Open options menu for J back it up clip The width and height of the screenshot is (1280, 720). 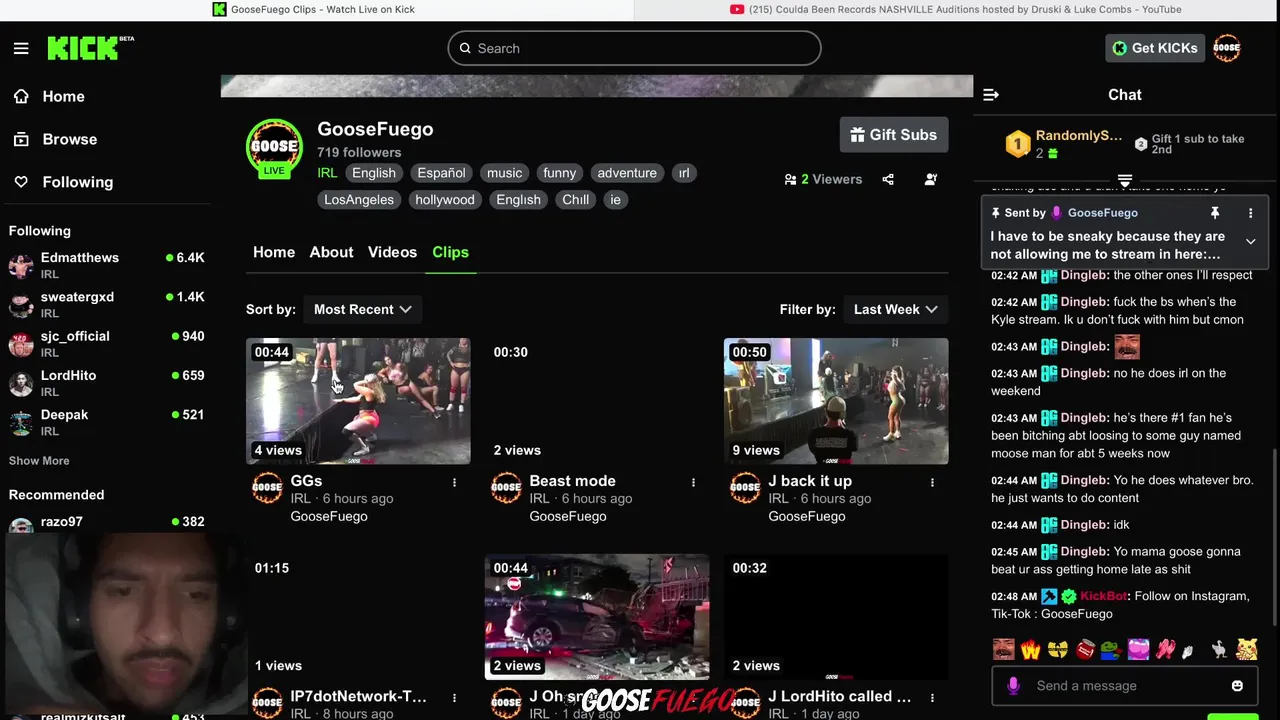click(x=932, y=482)
